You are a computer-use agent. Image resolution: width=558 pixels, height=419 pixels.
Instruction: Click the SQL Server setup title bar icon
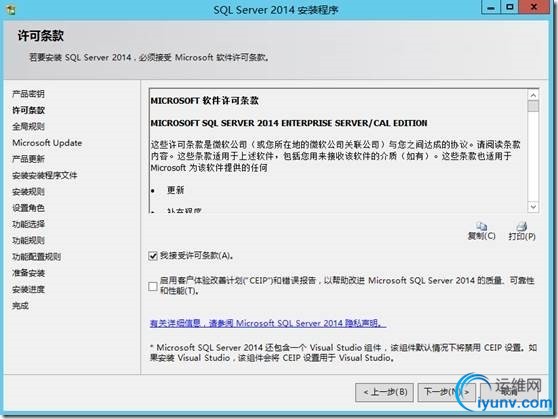click(11, 9)
